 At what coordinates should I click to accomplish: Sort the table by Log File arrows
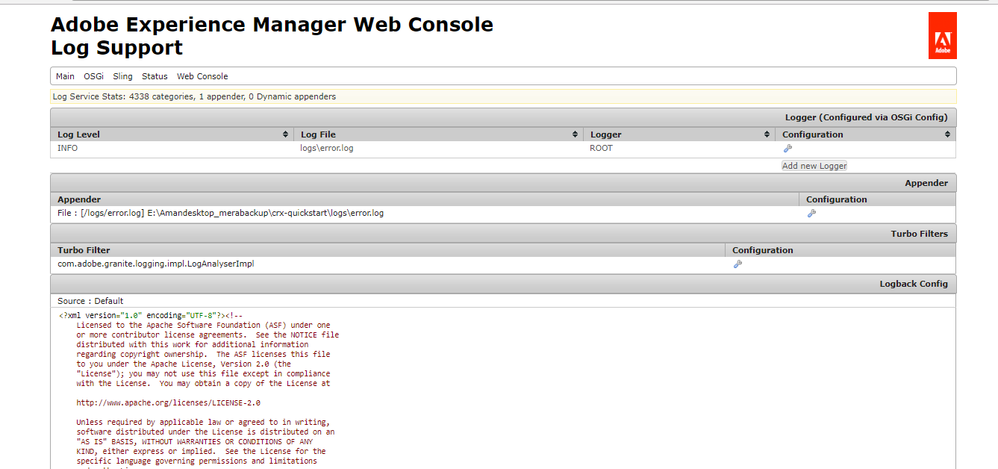click(575, 134)
